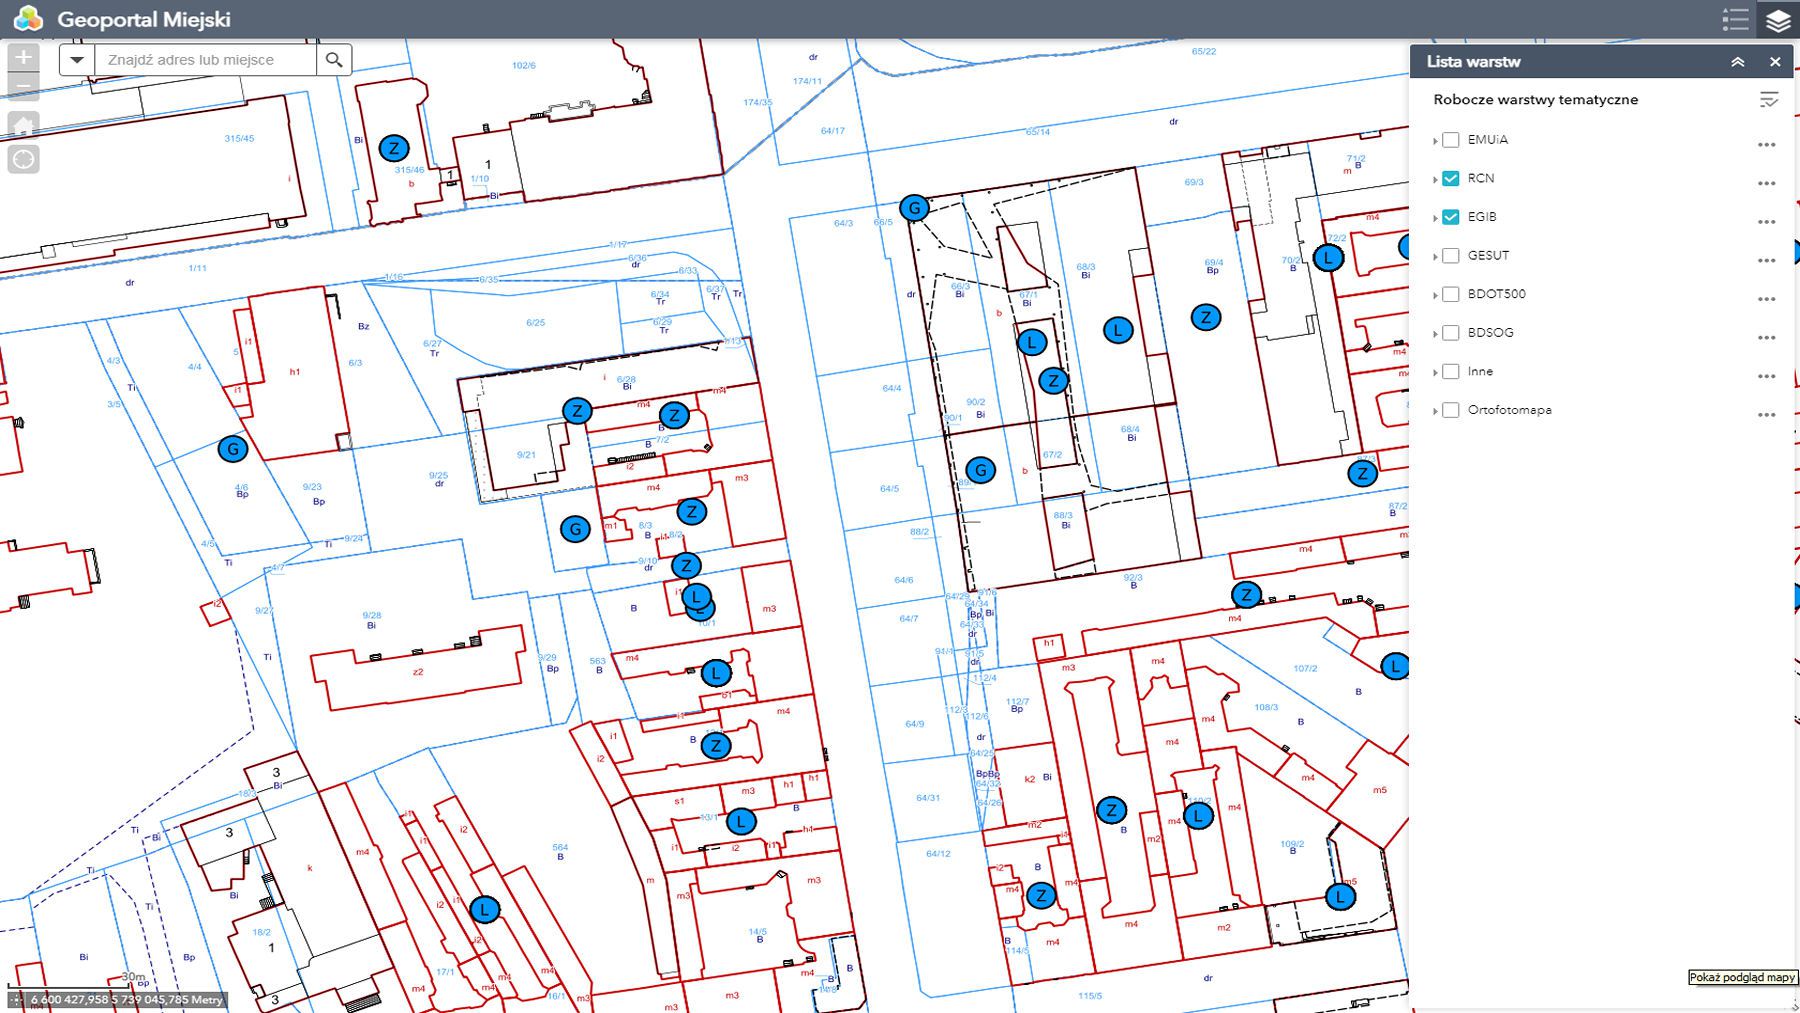The height and width of the screenshot is (1013, 1800).
Task: Uncheck the EGIB layer checkbox
Action: [1451, 217]
